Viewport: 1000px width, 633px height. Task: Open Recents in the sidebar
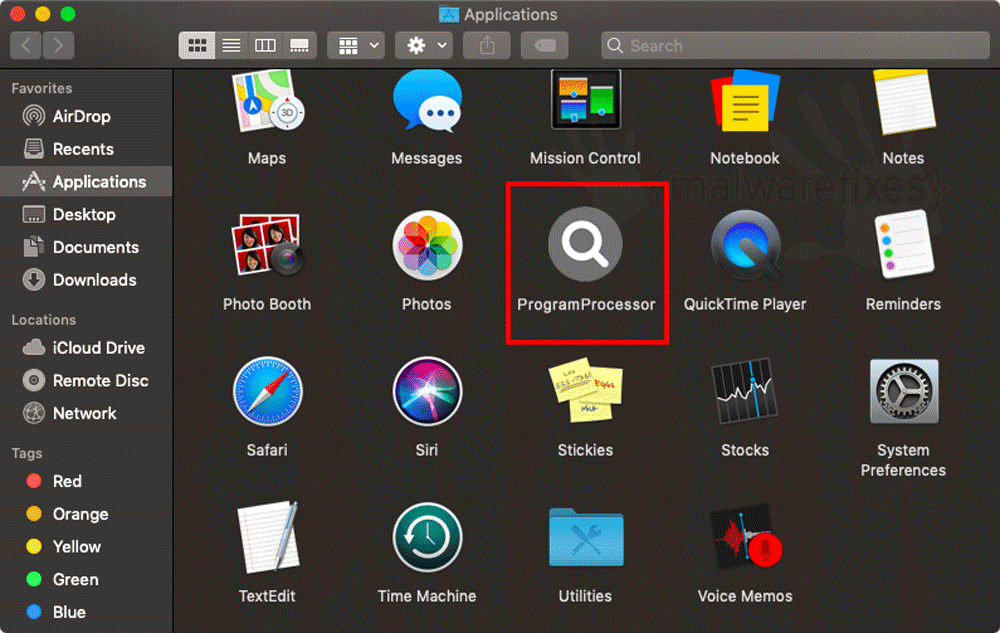tap(86, 149)
